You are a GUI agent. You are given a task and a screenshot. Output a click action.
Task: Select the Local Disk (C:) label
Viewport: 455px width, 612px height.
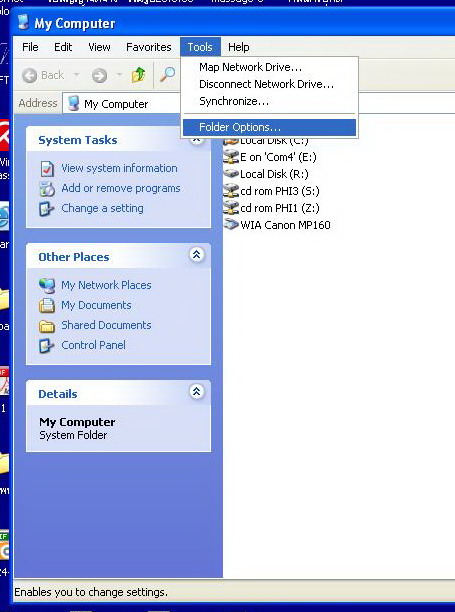274,141
